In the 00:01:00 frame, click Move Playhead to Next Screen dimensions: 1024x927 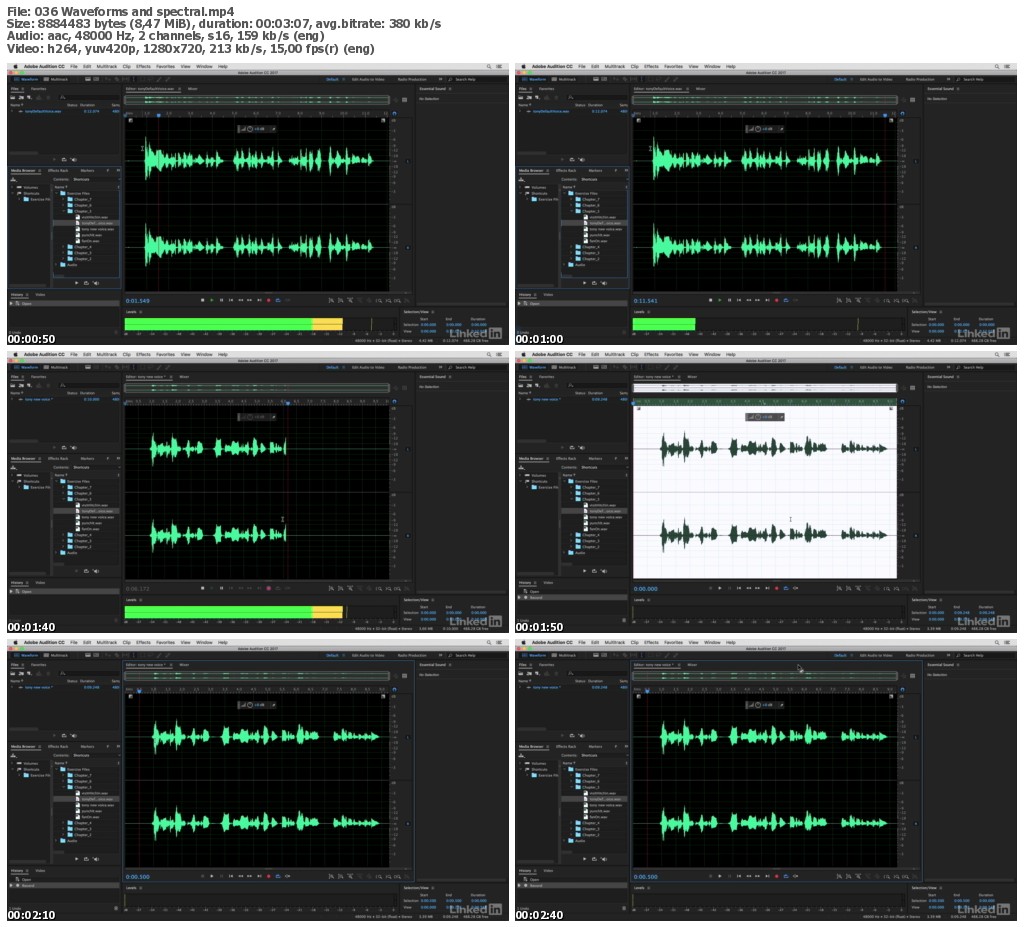click(x=767, y=301)
